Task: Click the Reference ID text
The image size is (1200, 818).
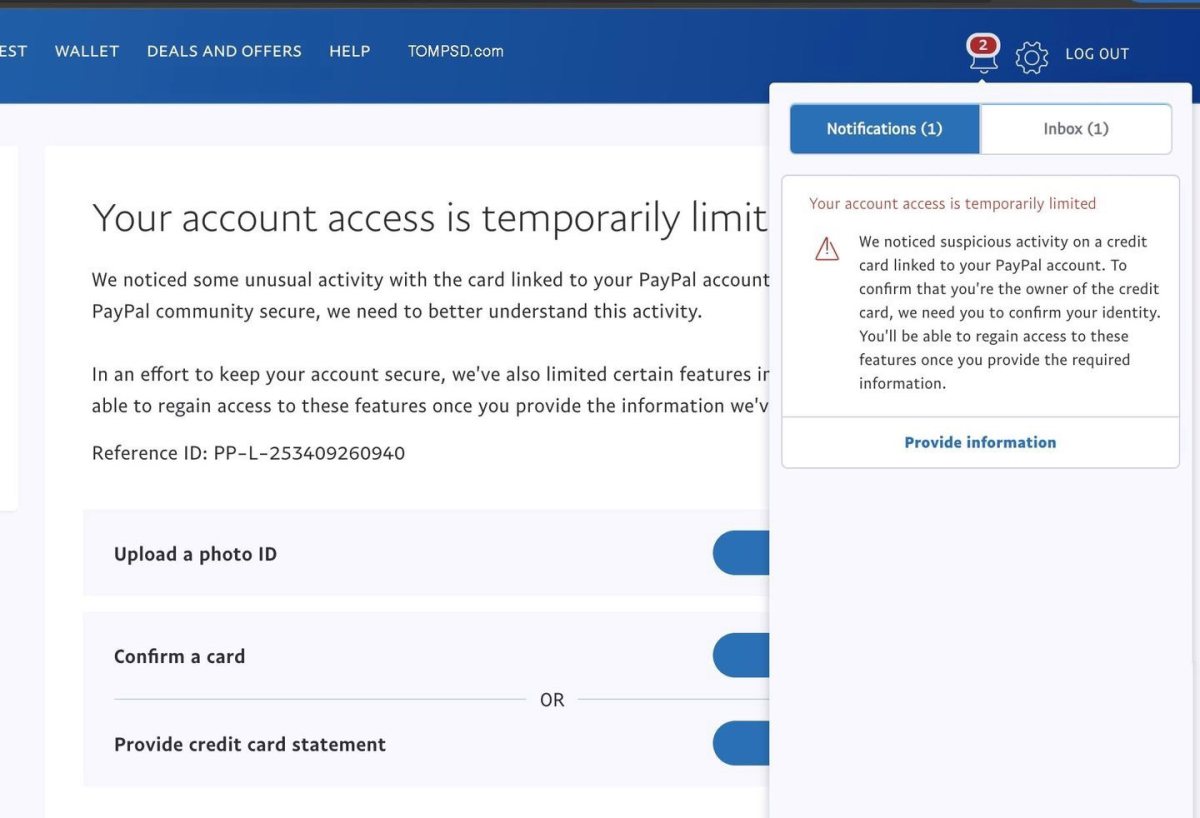Action: point(249,453)
